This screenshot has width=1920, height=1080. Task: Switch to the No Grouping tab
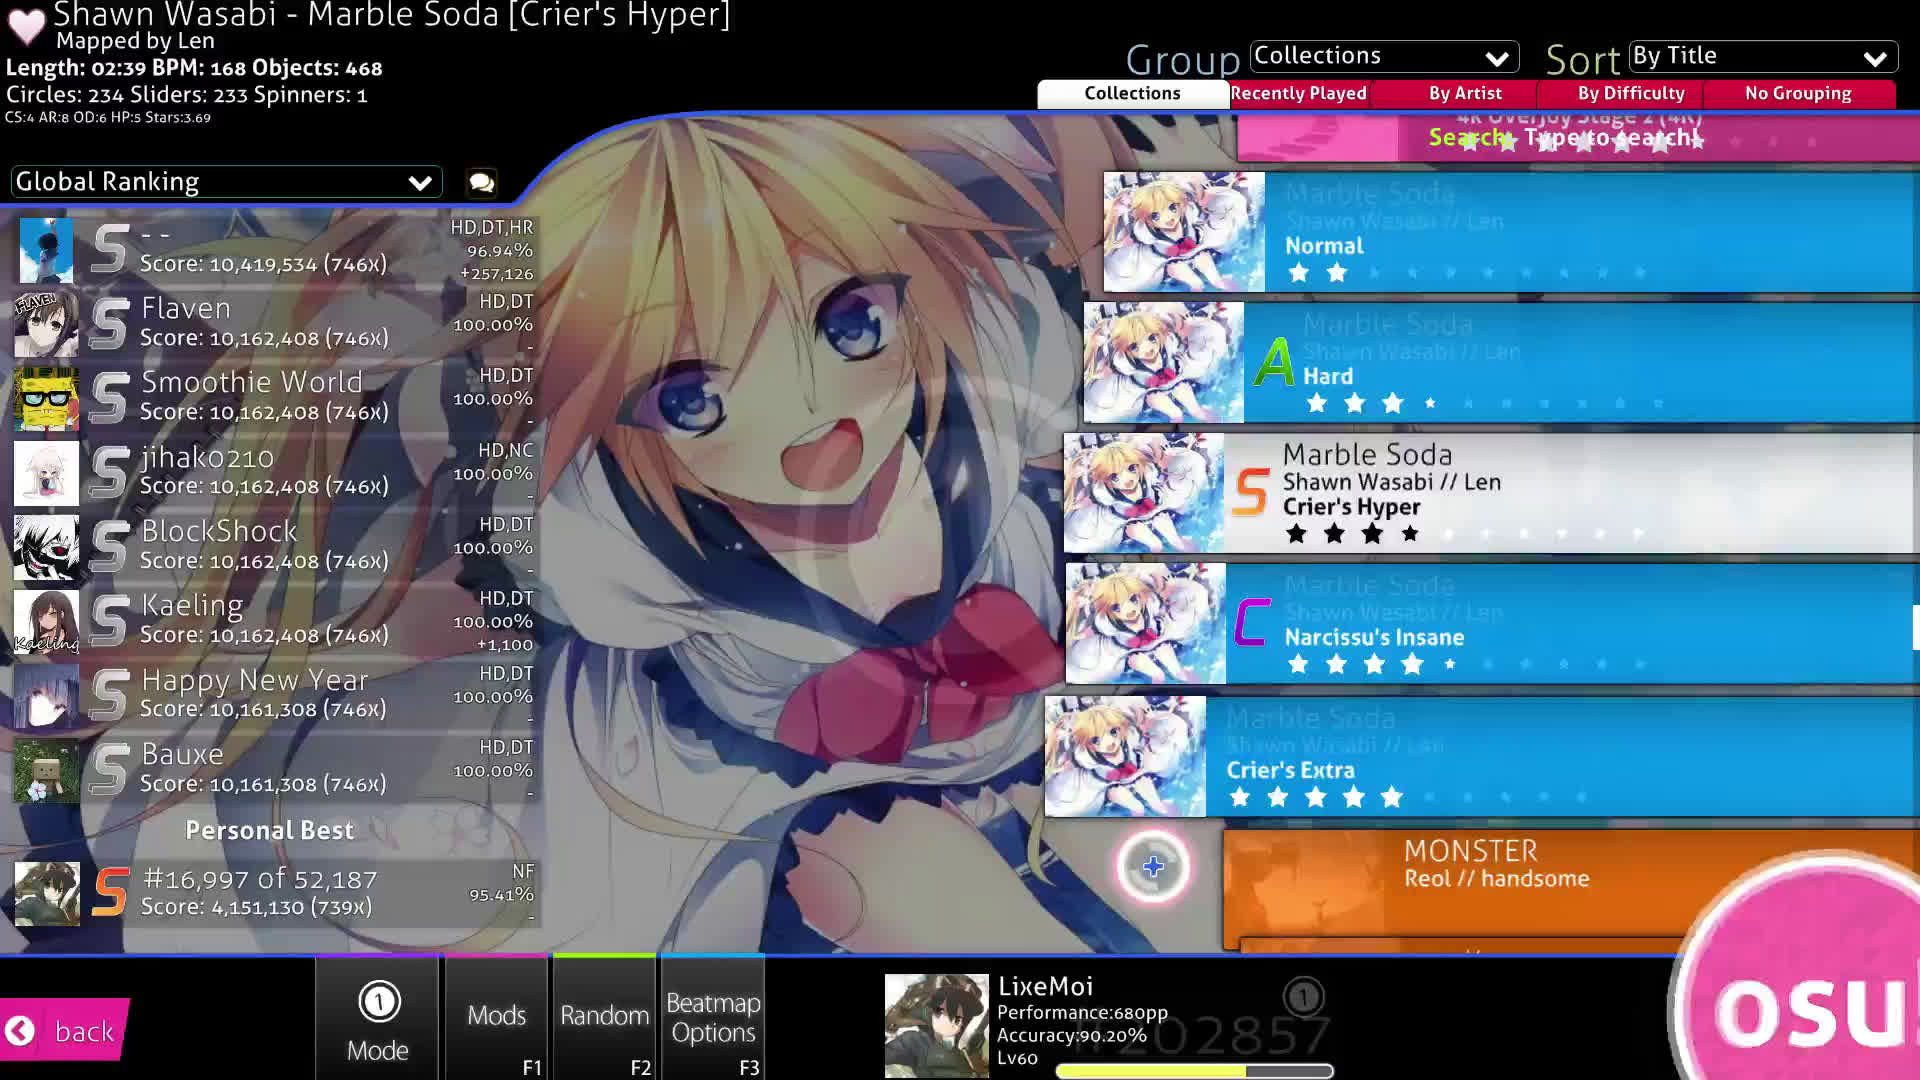point(1798,94)
